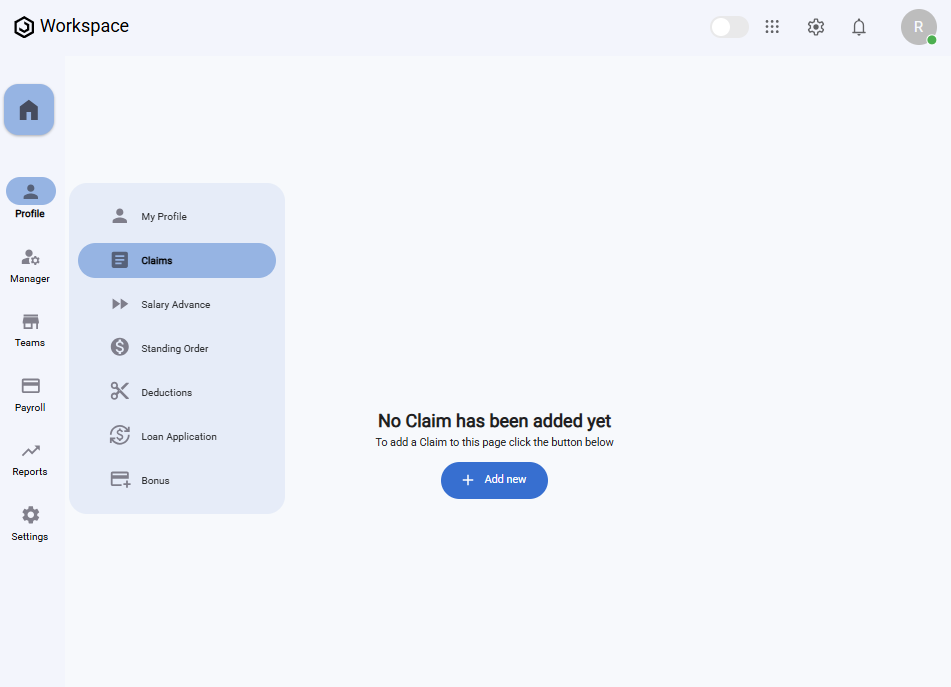Image resolution: width=951 pixels, height=687 pixels.
Task: Click the top bar settings gear
Action: click(815, 27)
